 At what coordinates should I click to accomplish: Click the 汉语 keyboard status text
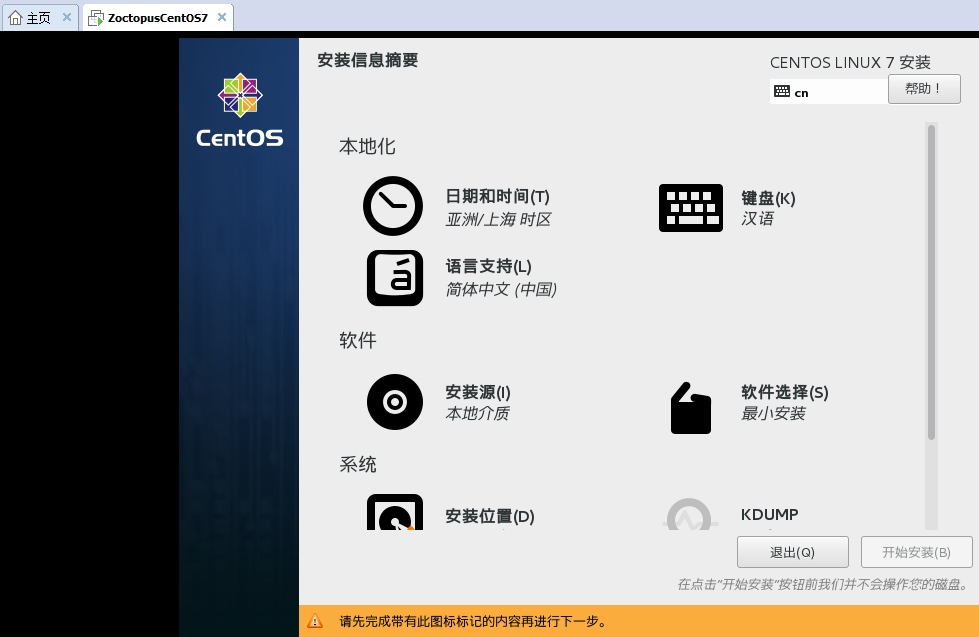click(x=757, y=219)
